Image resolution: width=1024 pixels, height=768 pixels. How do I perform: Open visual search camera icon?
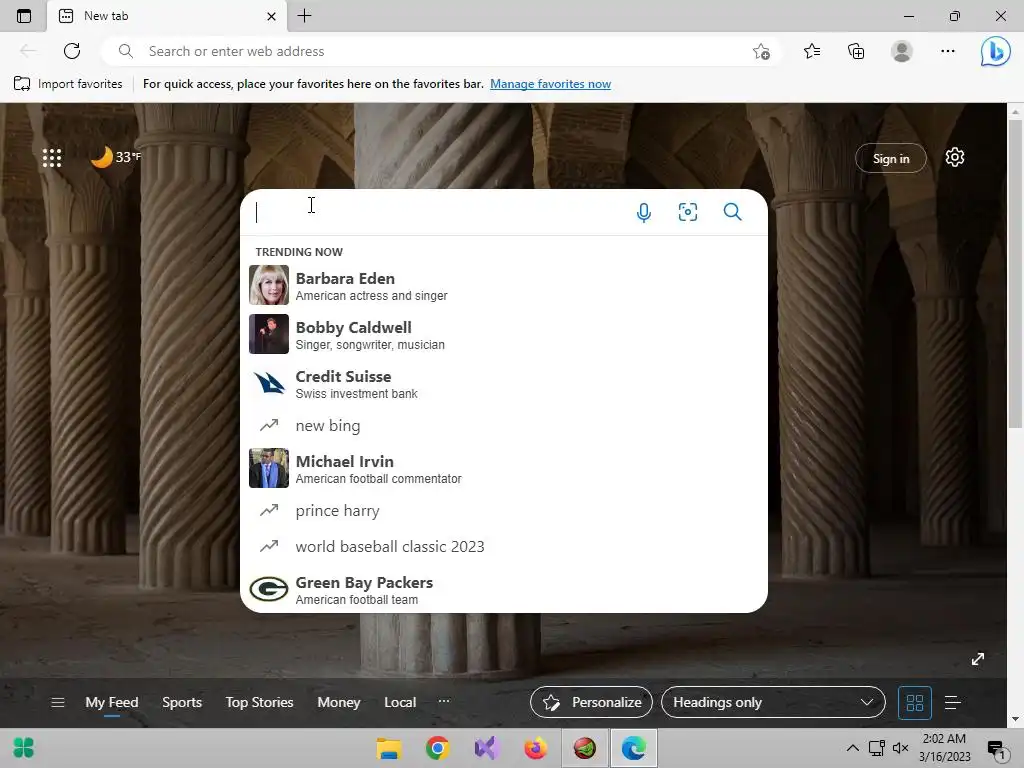click(x=688, y=212)
